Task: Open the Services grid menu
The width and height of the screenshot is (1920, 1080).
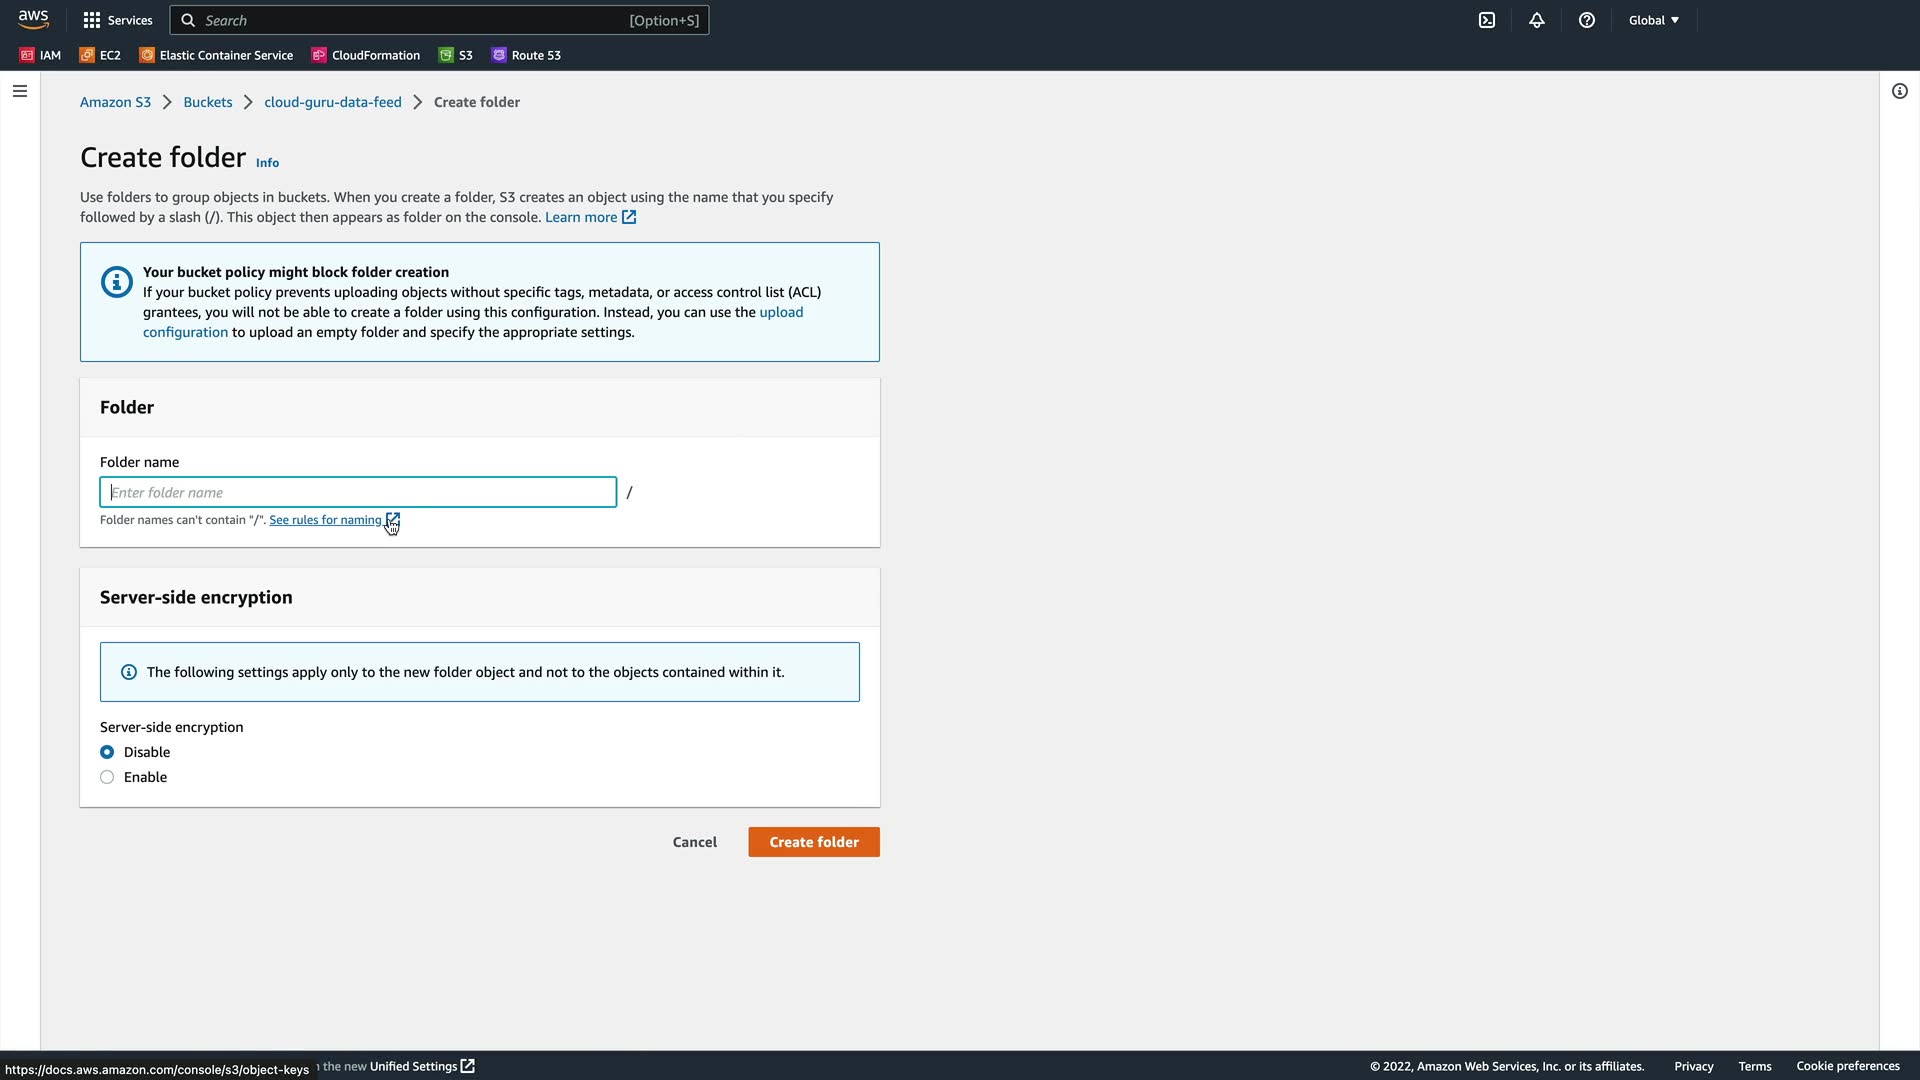Action: coord(118,20)
